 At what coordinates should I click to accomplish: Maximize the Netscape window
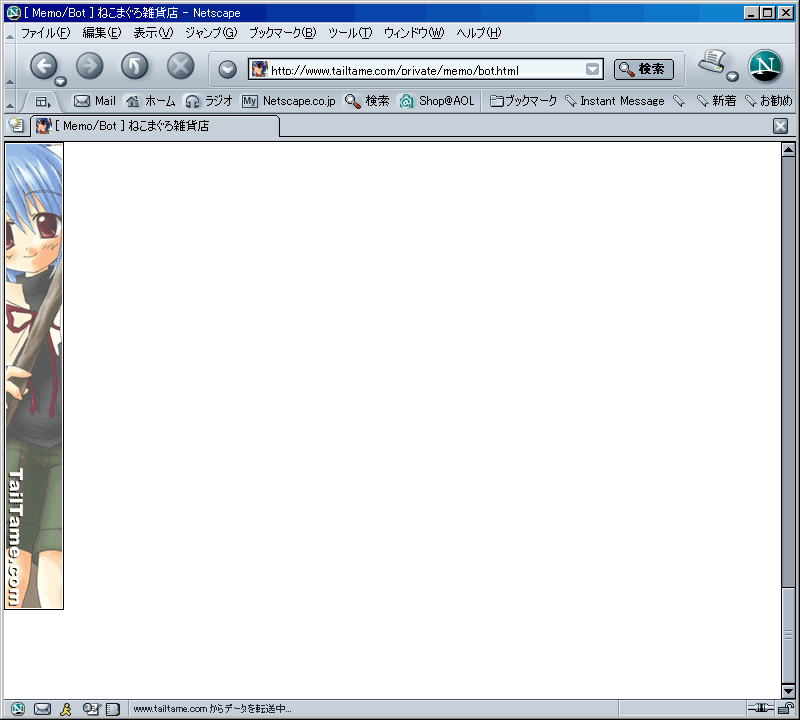(767, 13)
